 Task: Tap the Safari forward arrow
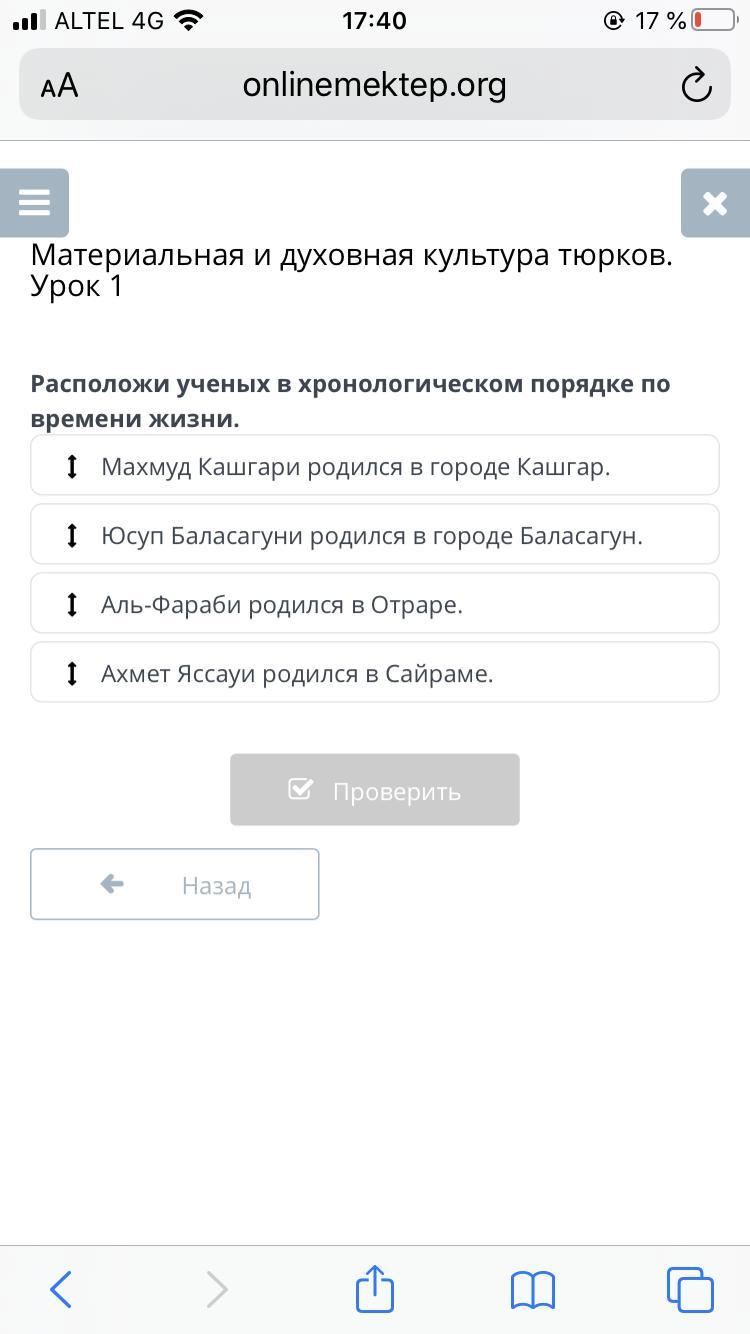217,1289
